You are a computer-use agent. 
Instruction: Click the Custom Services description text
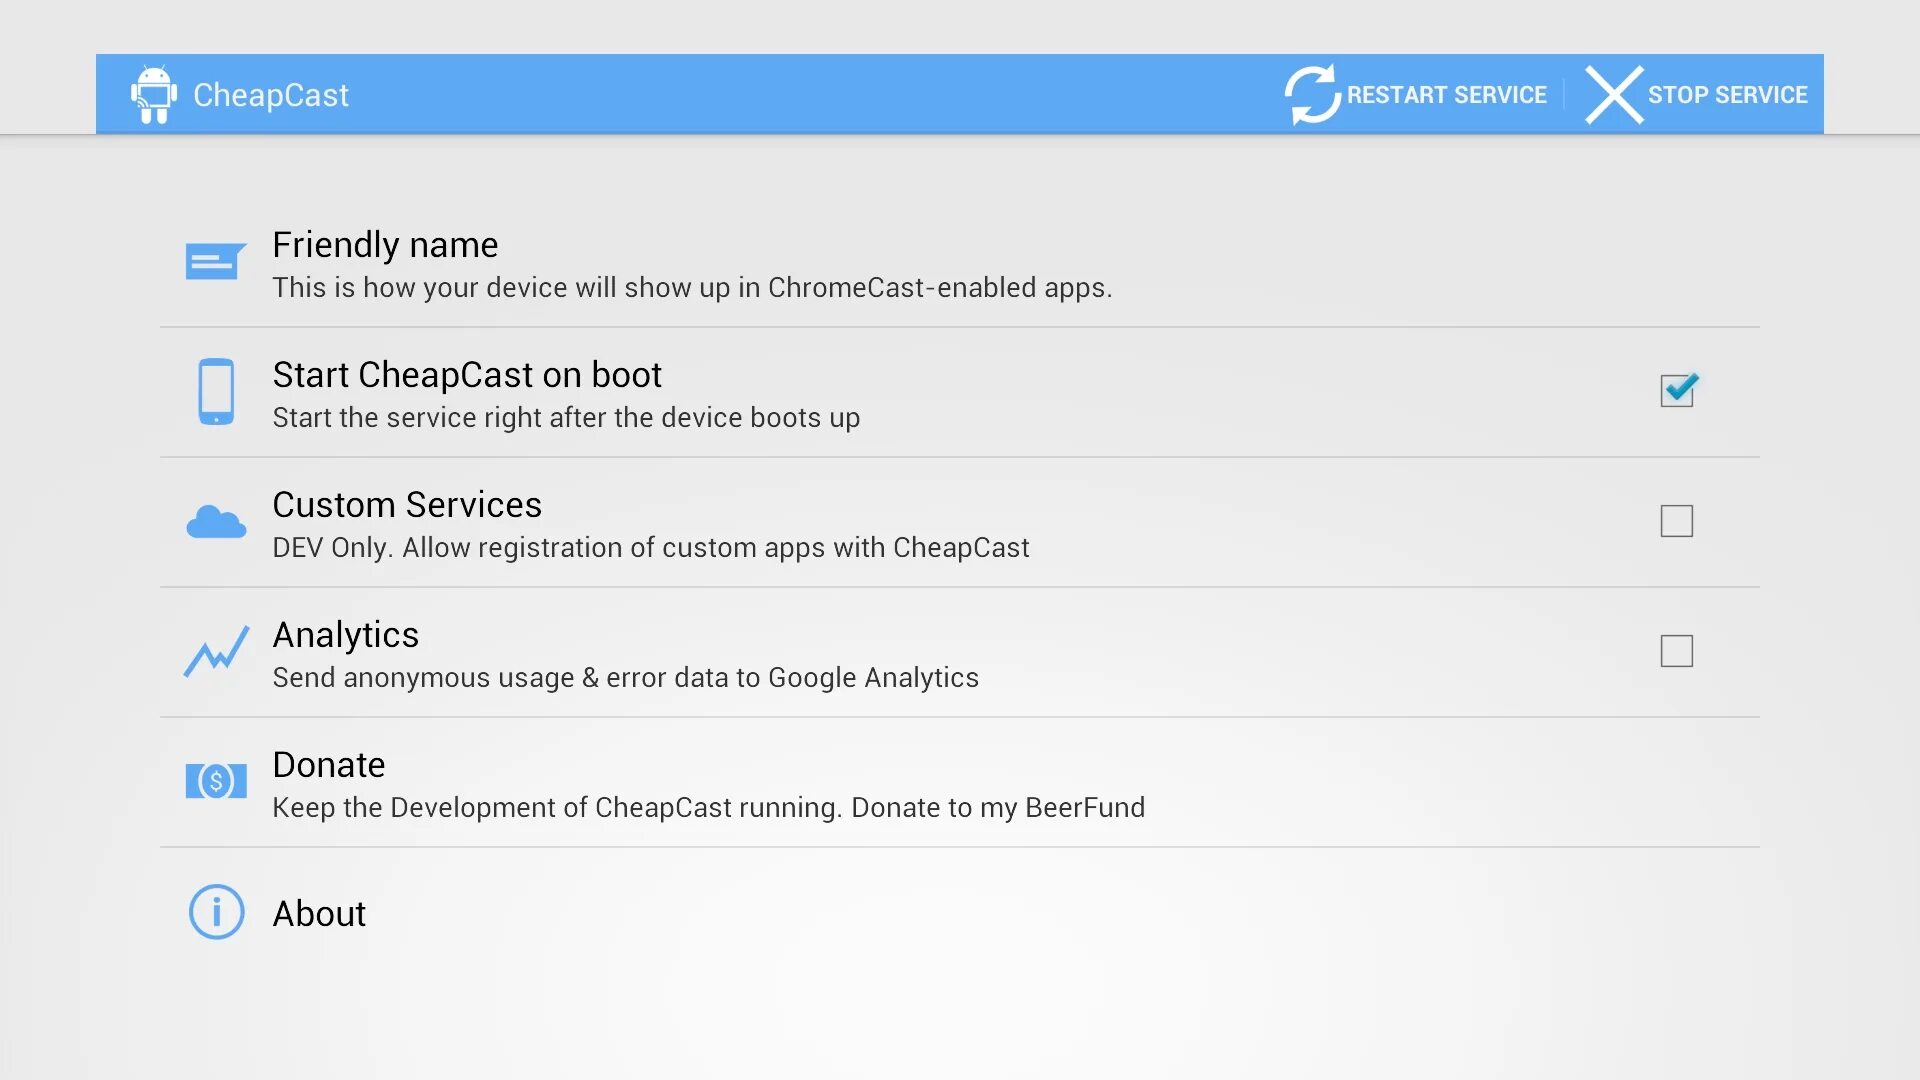(x=650, y=548)
